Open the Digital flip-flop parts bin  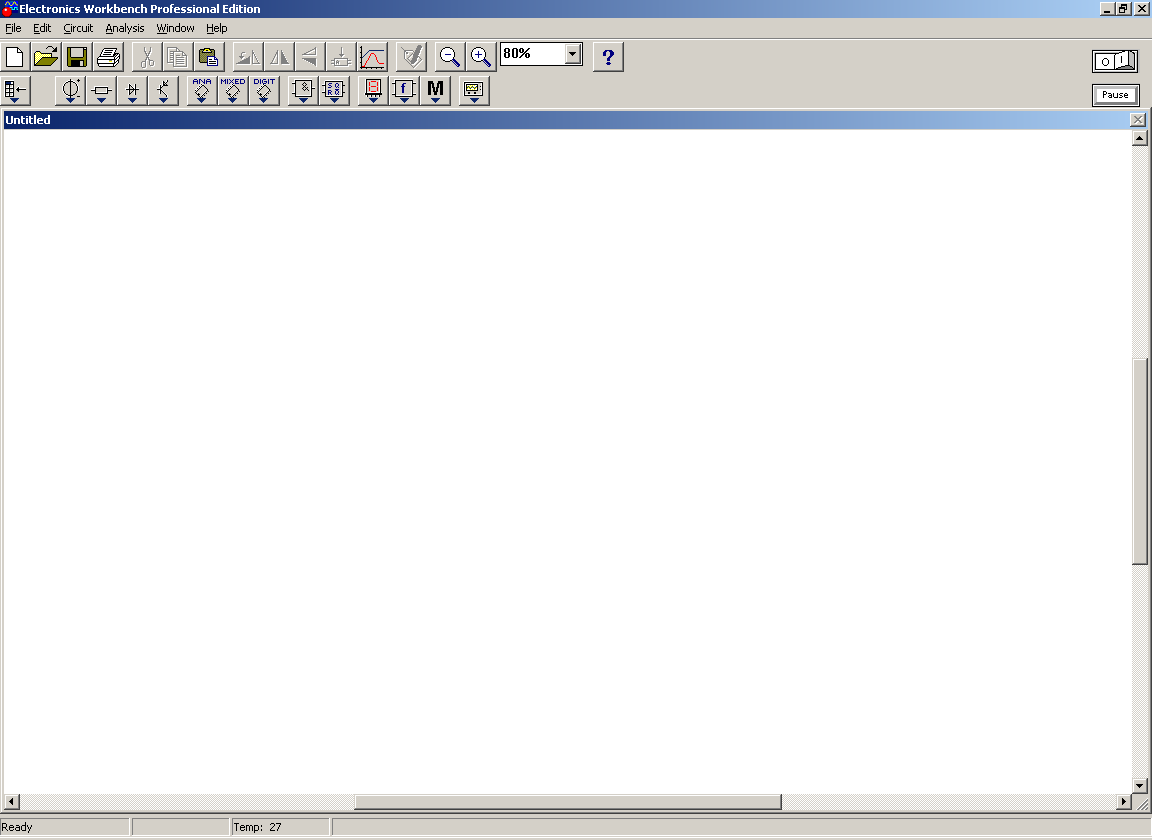(334, 90)
